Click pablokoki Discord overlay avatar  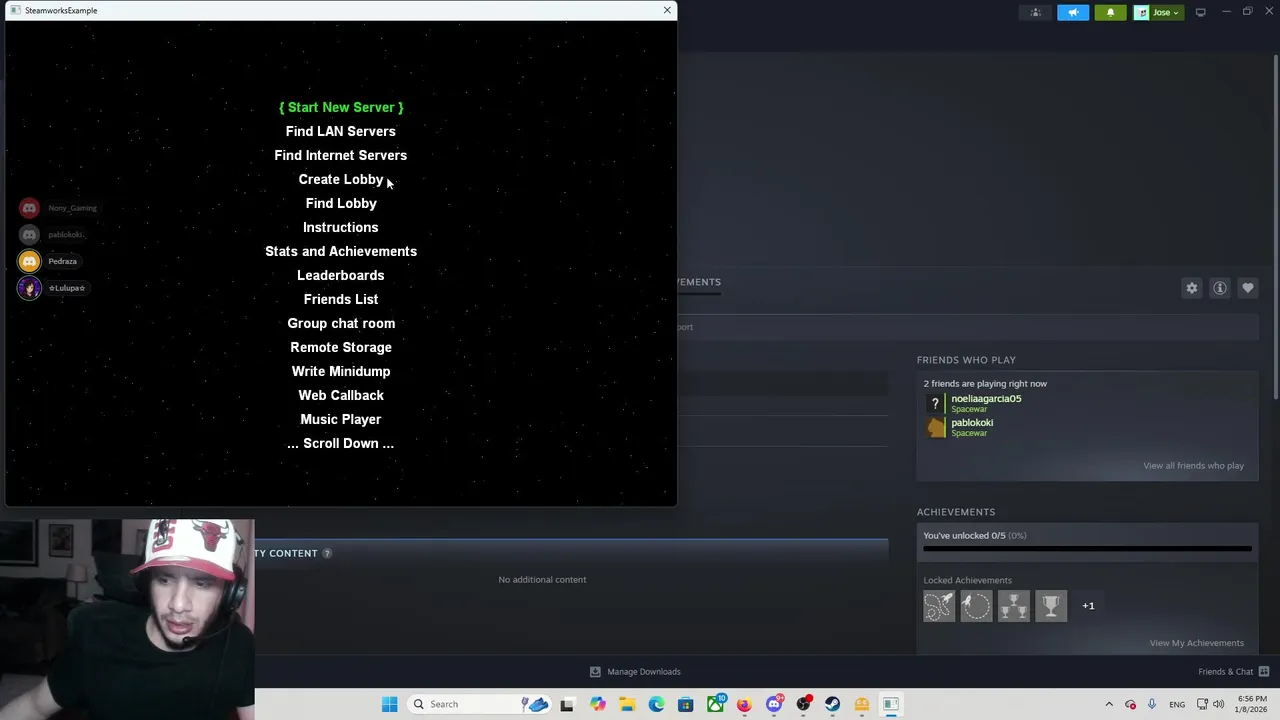(29, 235)
